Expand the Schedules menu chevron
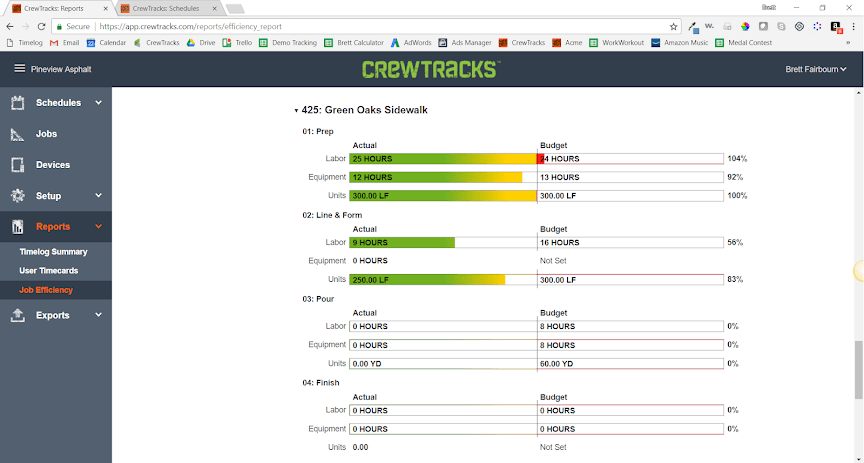The image size is (864, 463). click(98, 103)
